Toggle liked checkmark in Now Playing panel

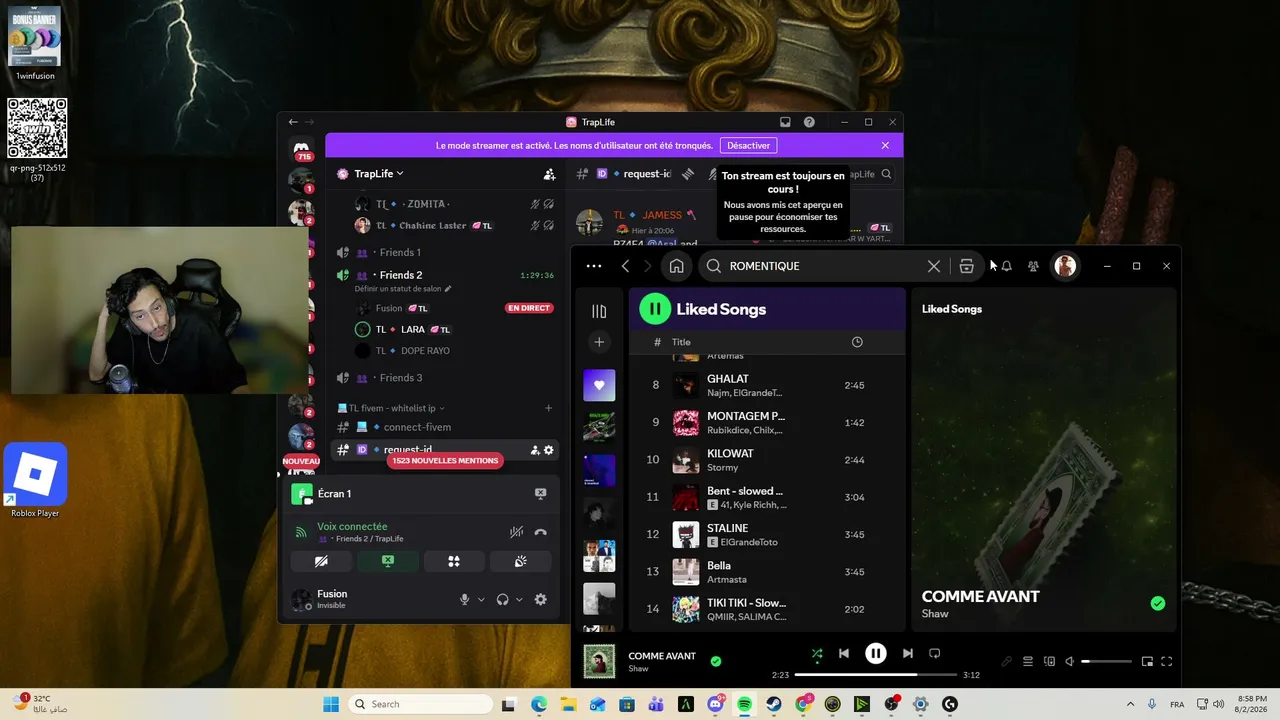(x=1158, y=603)
